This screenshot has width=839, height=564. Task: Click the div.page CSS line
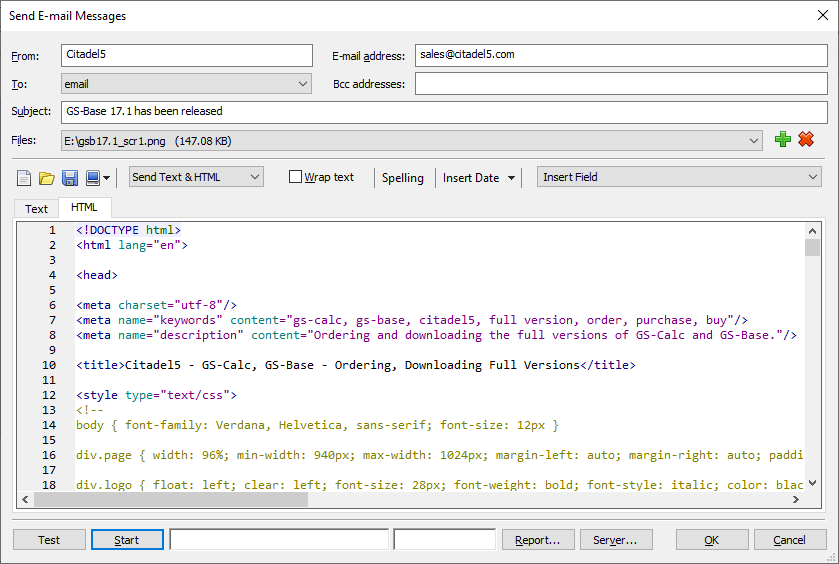coord(439,455)
